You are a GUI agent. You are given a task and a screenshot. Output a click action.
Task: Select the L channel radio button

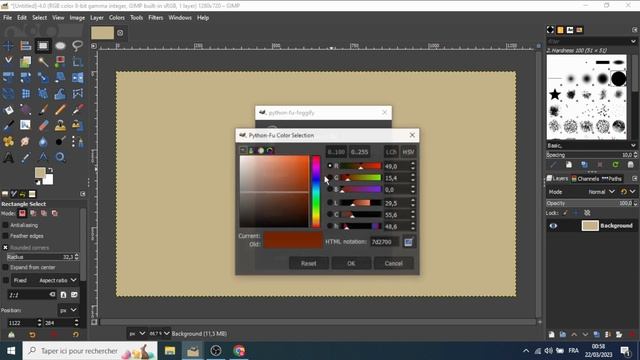coord(330,202)
